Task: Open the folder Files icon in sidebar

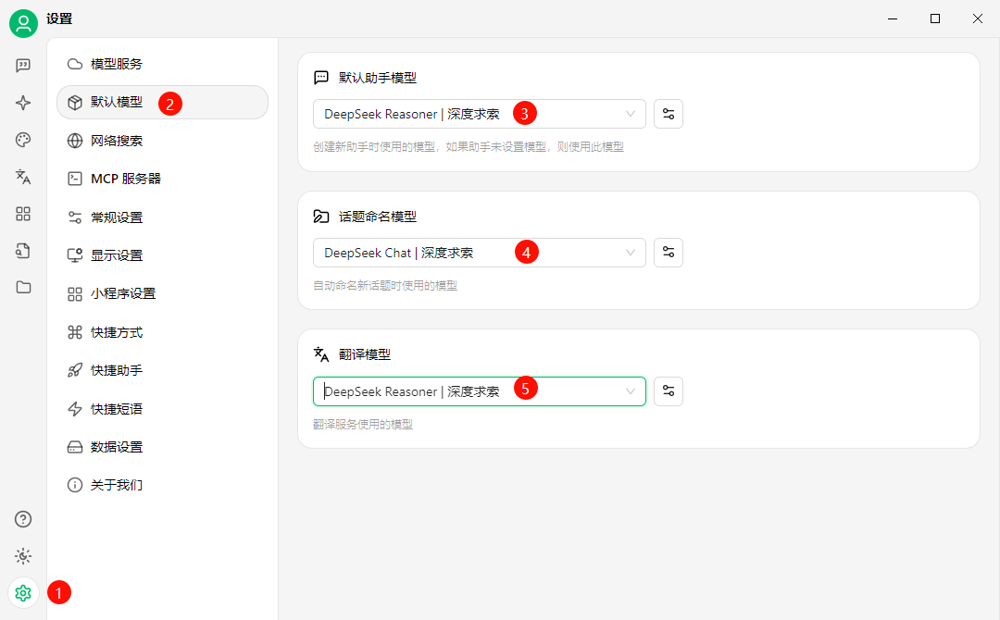Action: pos(23,287)
